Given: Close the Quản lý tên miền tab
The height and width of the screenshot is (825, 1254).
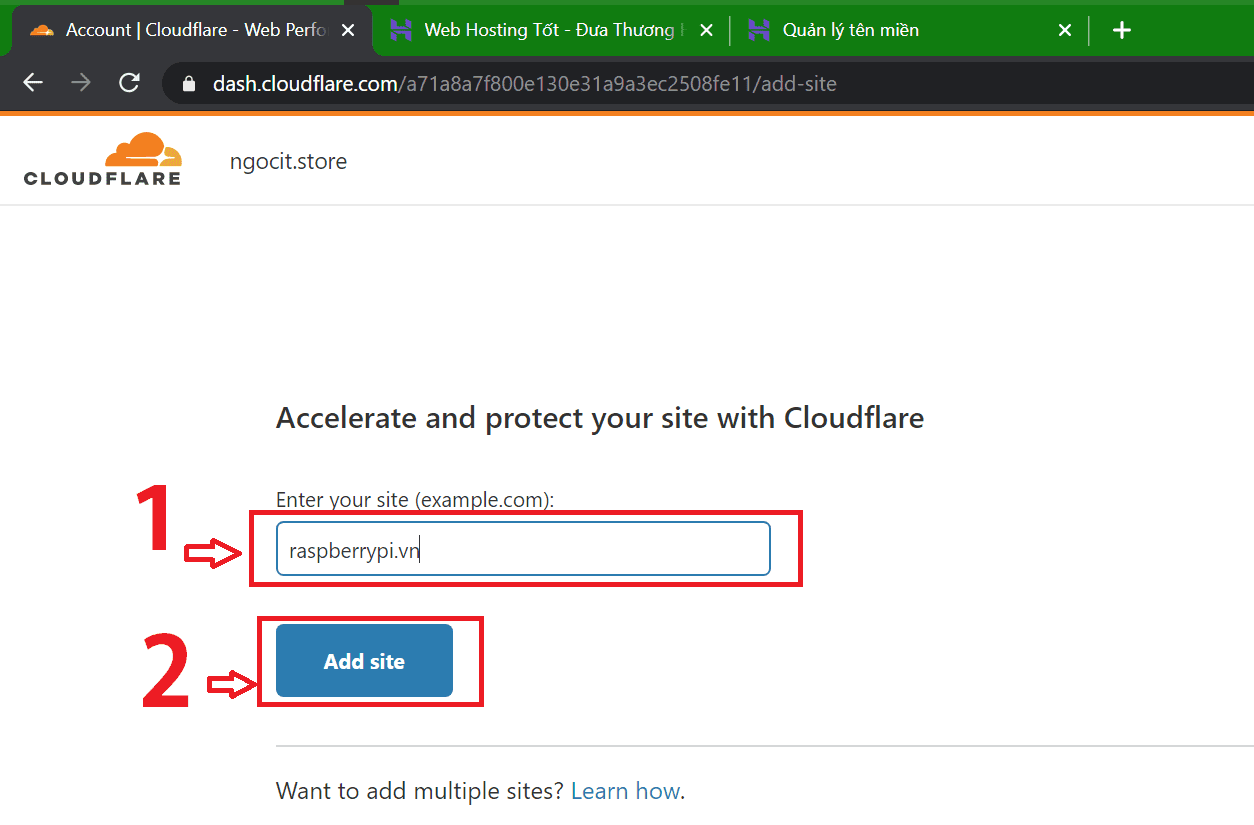Looking at the screenshot, I should click(x=1065, y=30).
